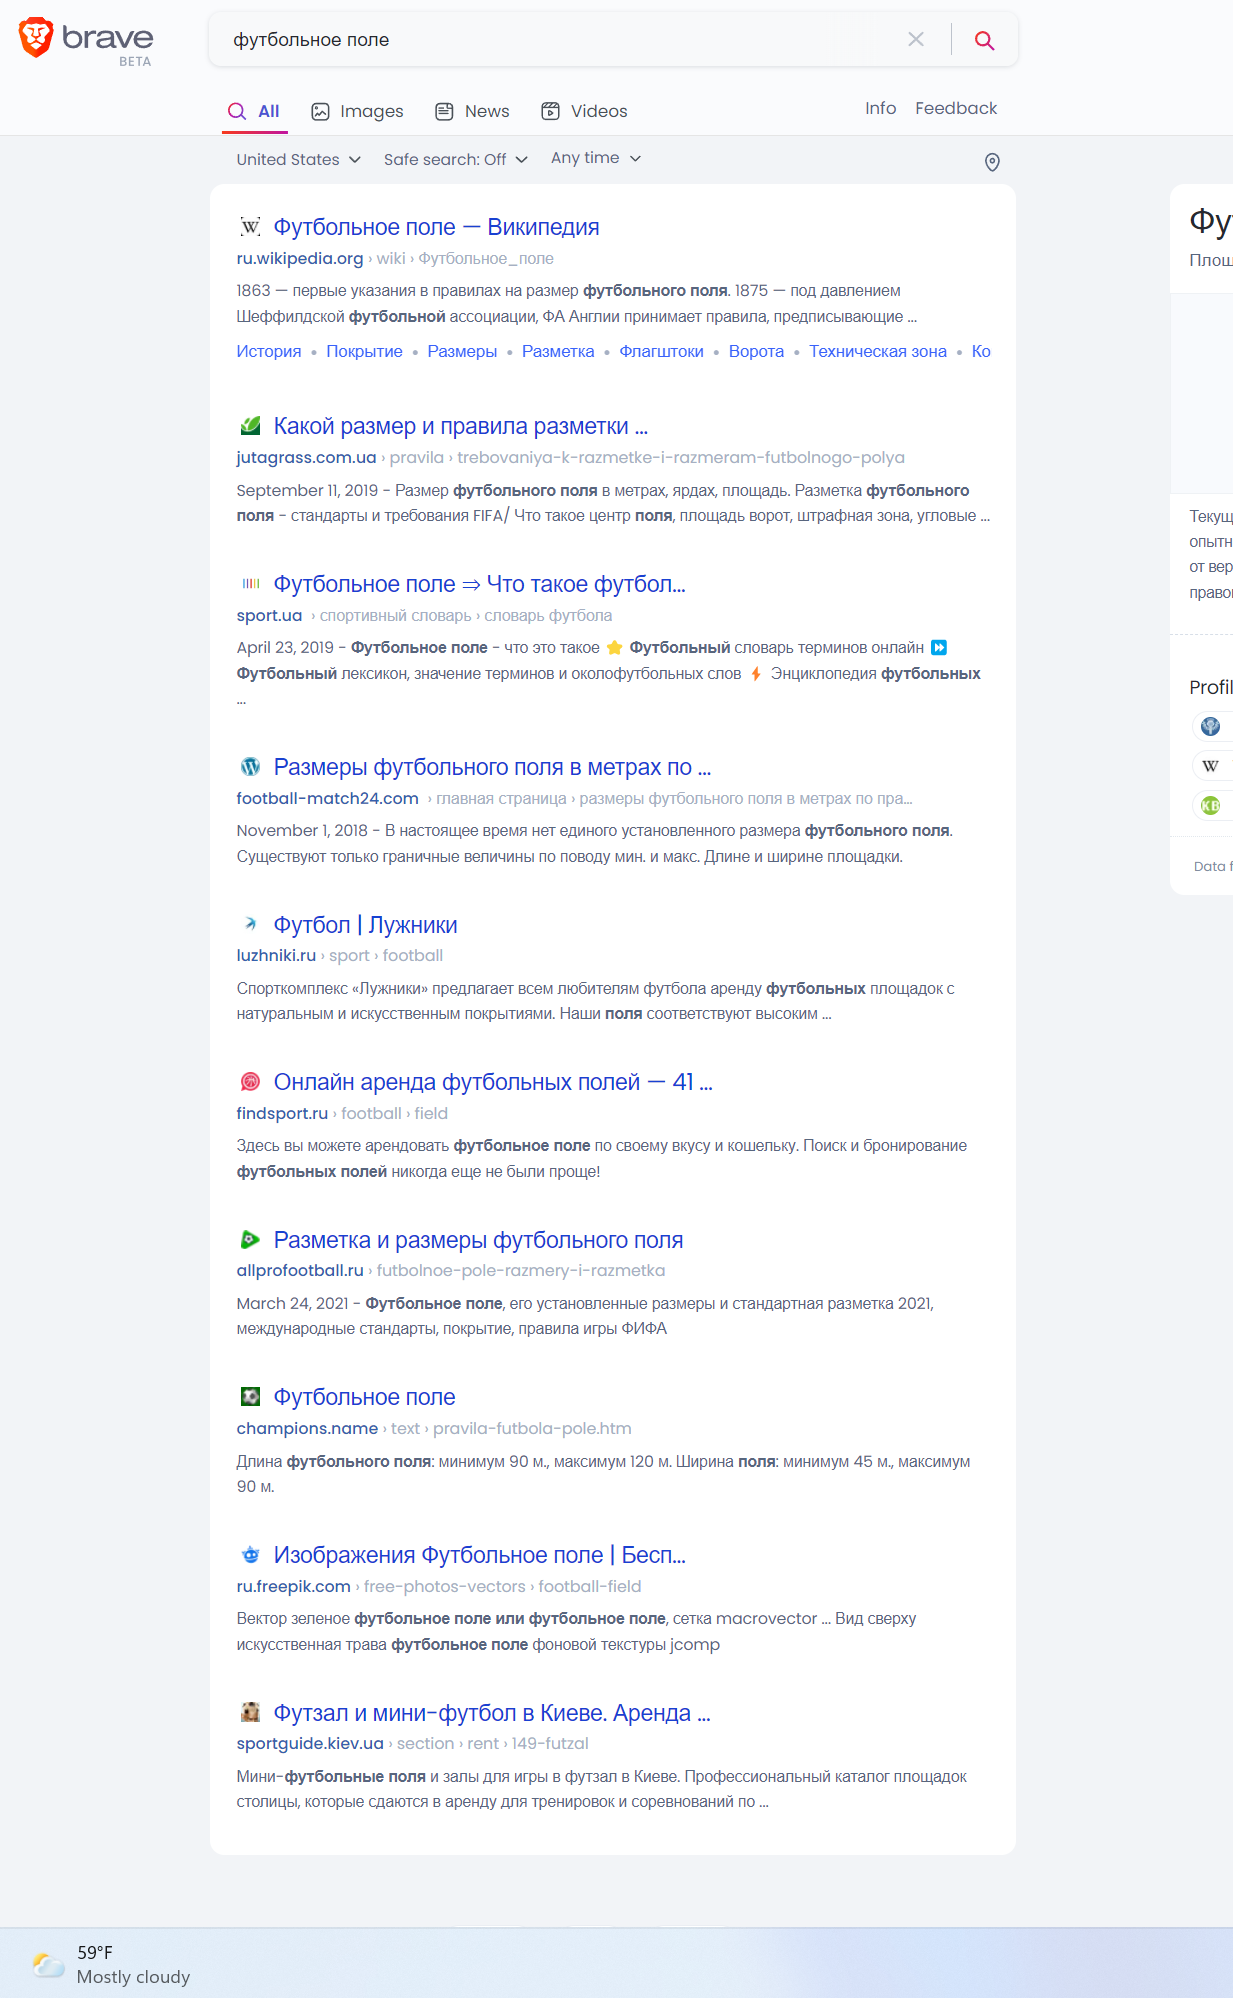Open the Any time filter dropdown
The image size is (1233, 1998).
[596, 158]
